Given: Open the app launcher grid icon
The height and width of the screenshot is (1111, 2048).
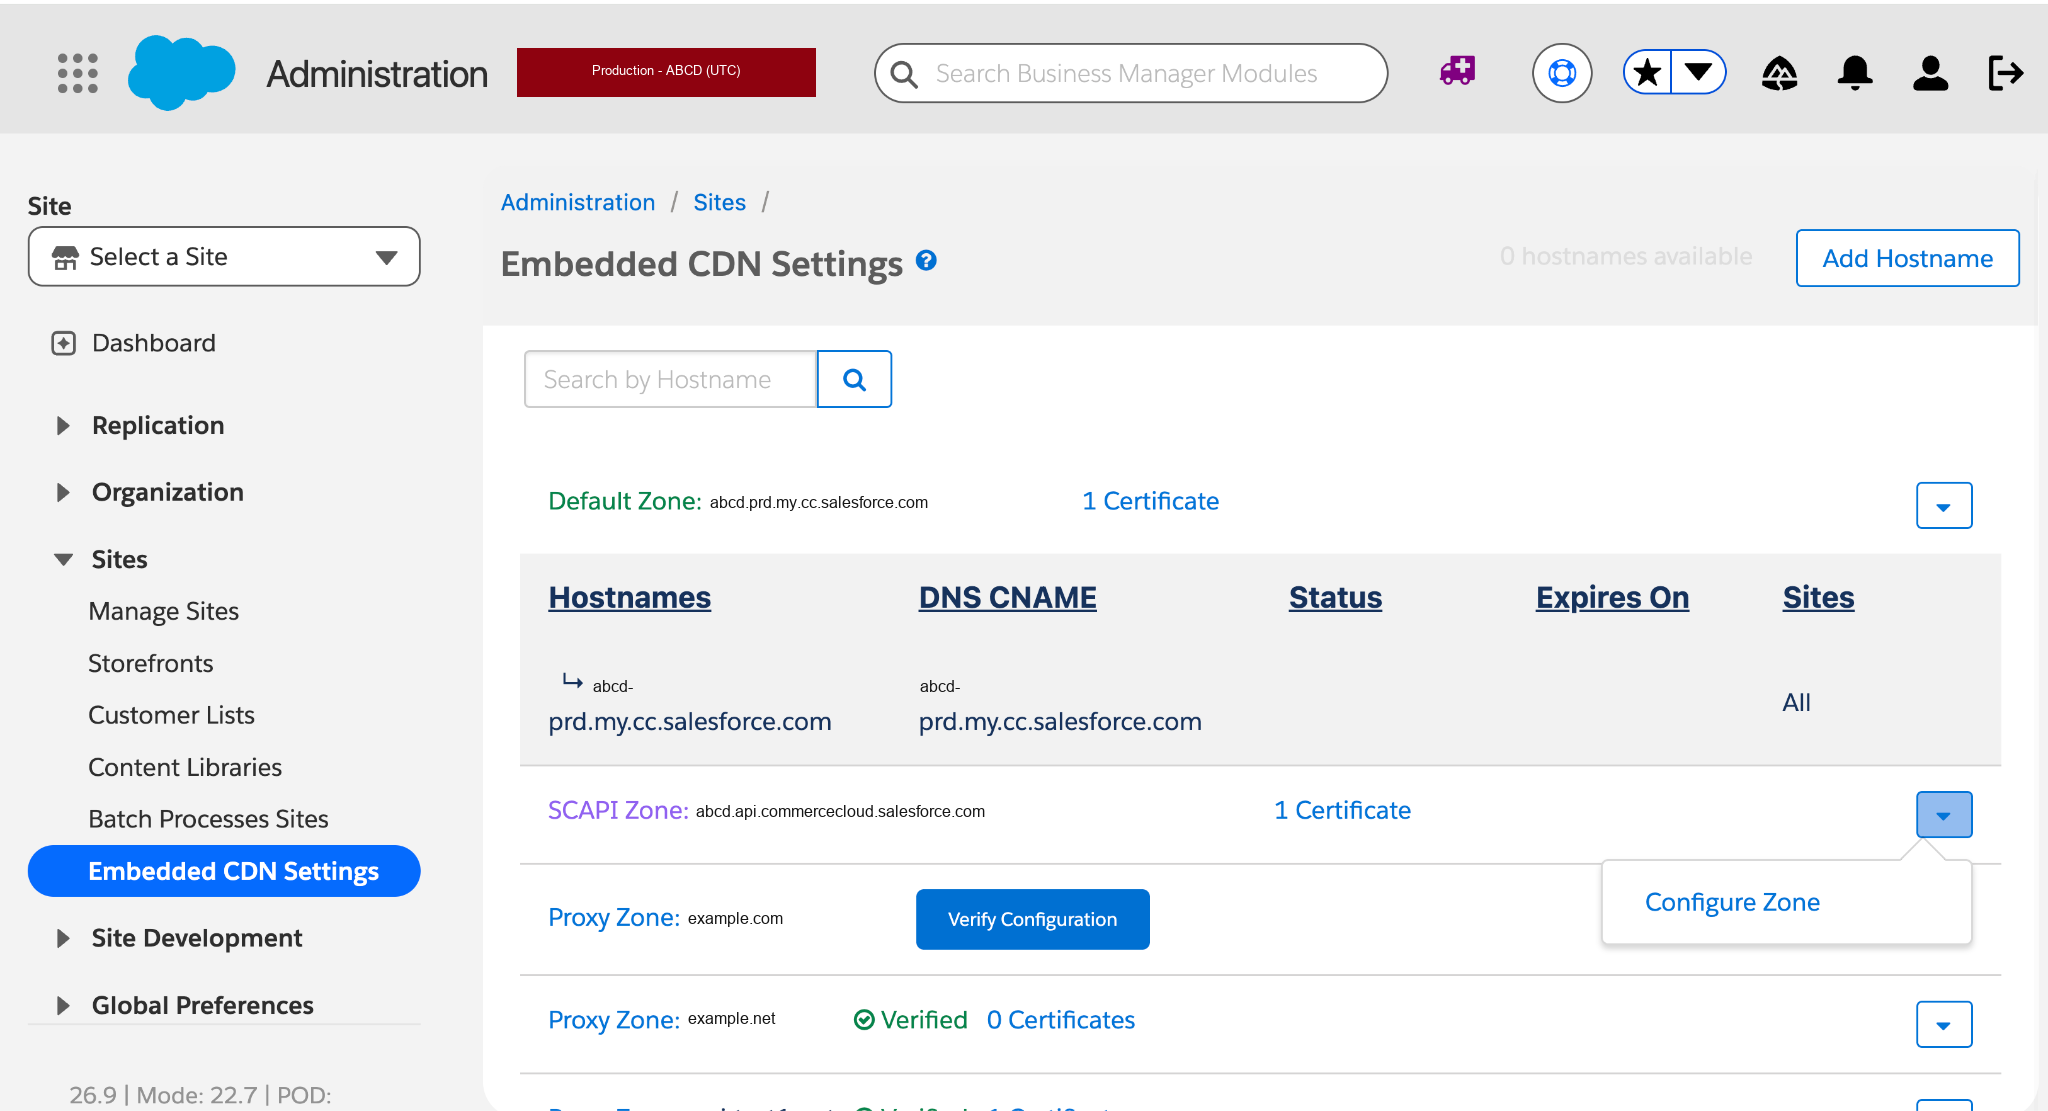Looking at the screenshot, I should (x=78, y=73).
